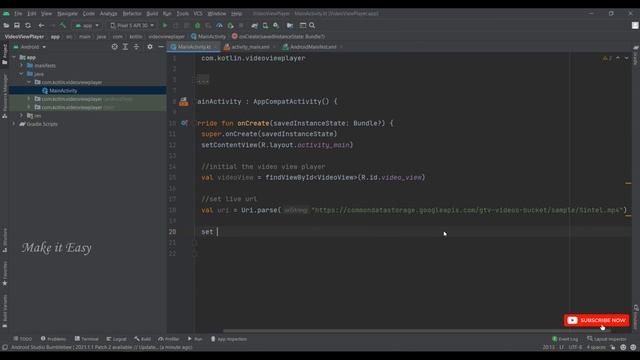Image resolution: width=640 pixels, height=360 pixels.
Task: Expand the manifests folder node
Action: pos(22,65)
